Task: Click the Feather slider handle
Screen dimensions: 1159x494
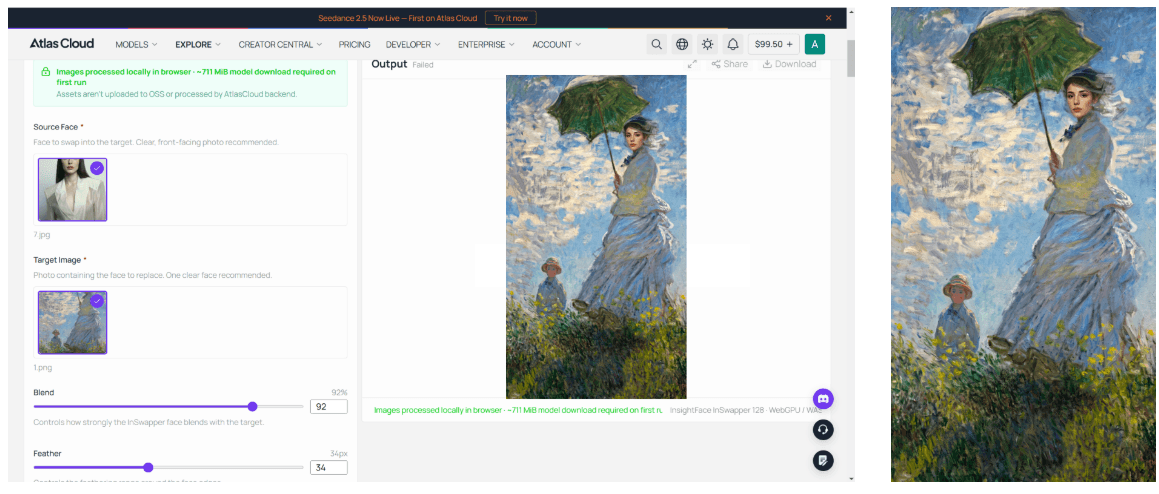Action: [x=148, y=467]
